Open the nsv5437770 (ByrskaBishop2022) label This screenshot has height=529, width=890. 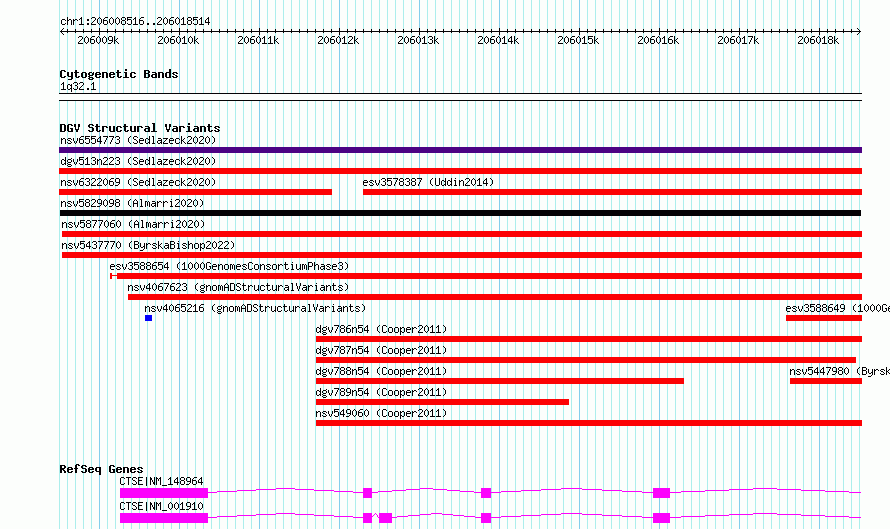[148, 245]
